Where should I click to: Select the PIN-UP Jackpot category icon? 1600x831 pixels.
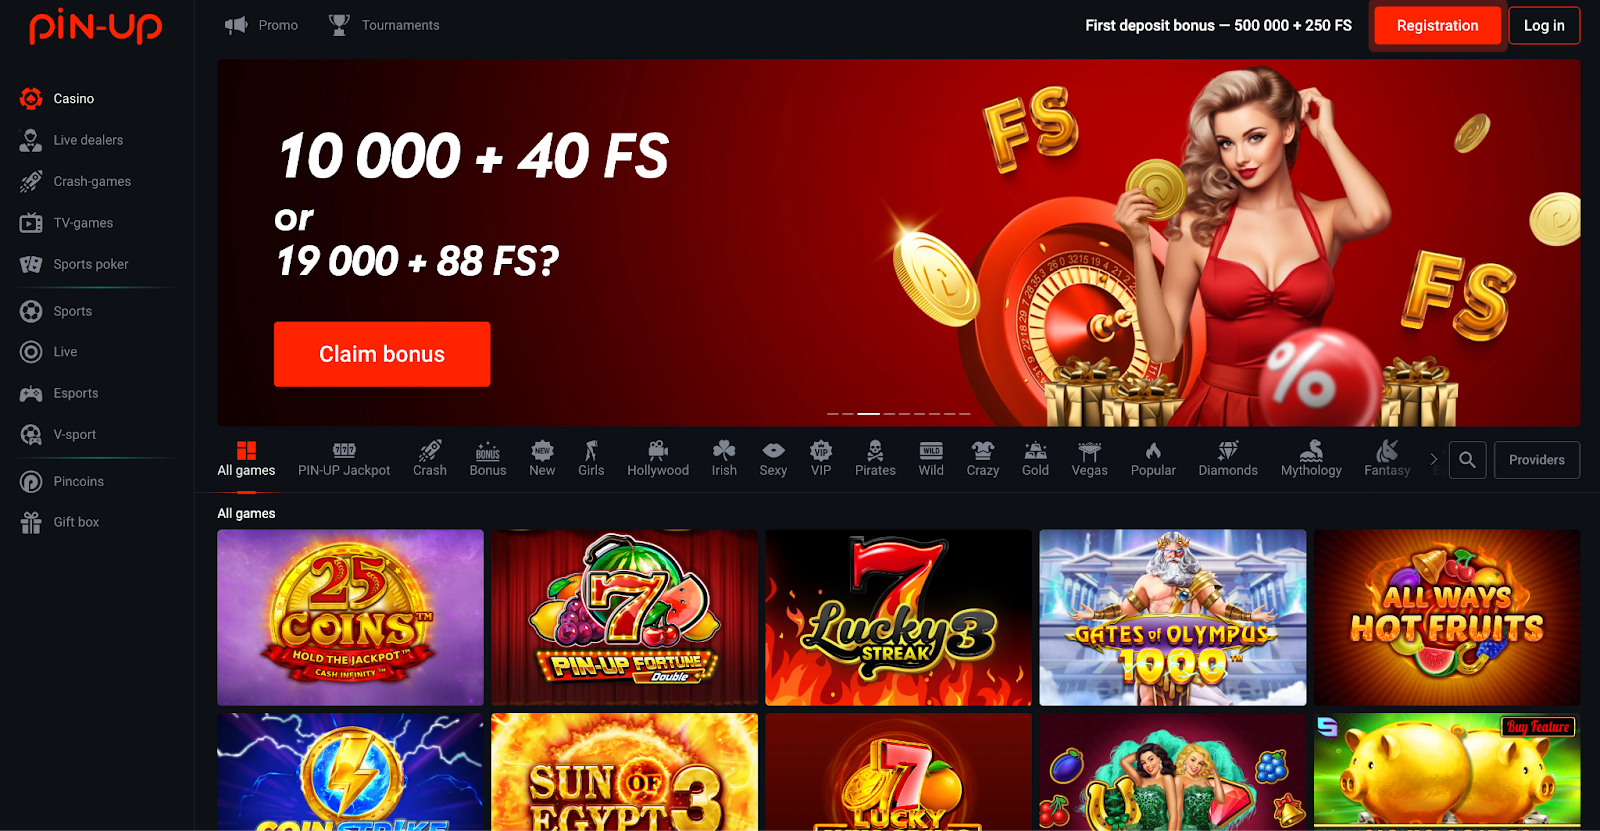(344, 450)
